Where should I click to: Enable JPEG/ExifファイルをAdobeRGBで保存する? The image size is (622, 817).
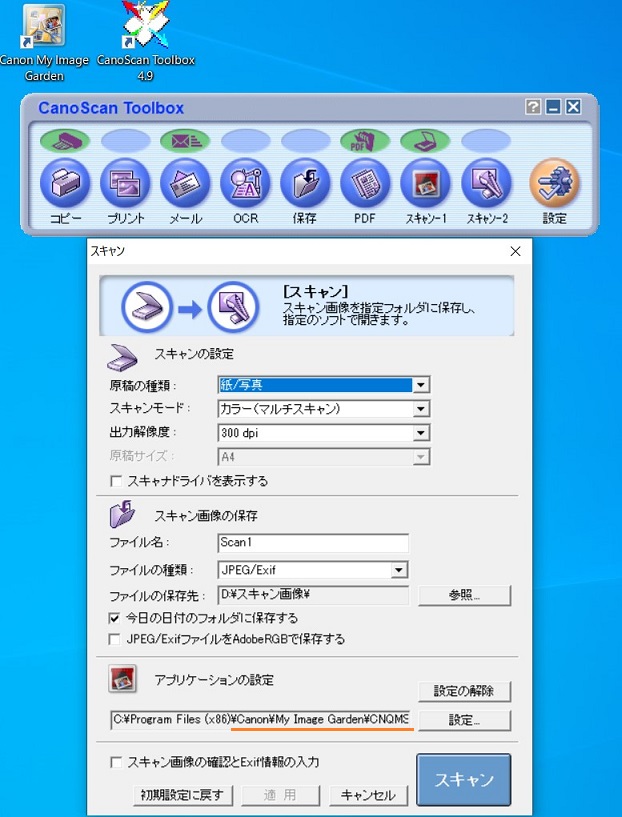pyautogui.click(x=114, y=639)
